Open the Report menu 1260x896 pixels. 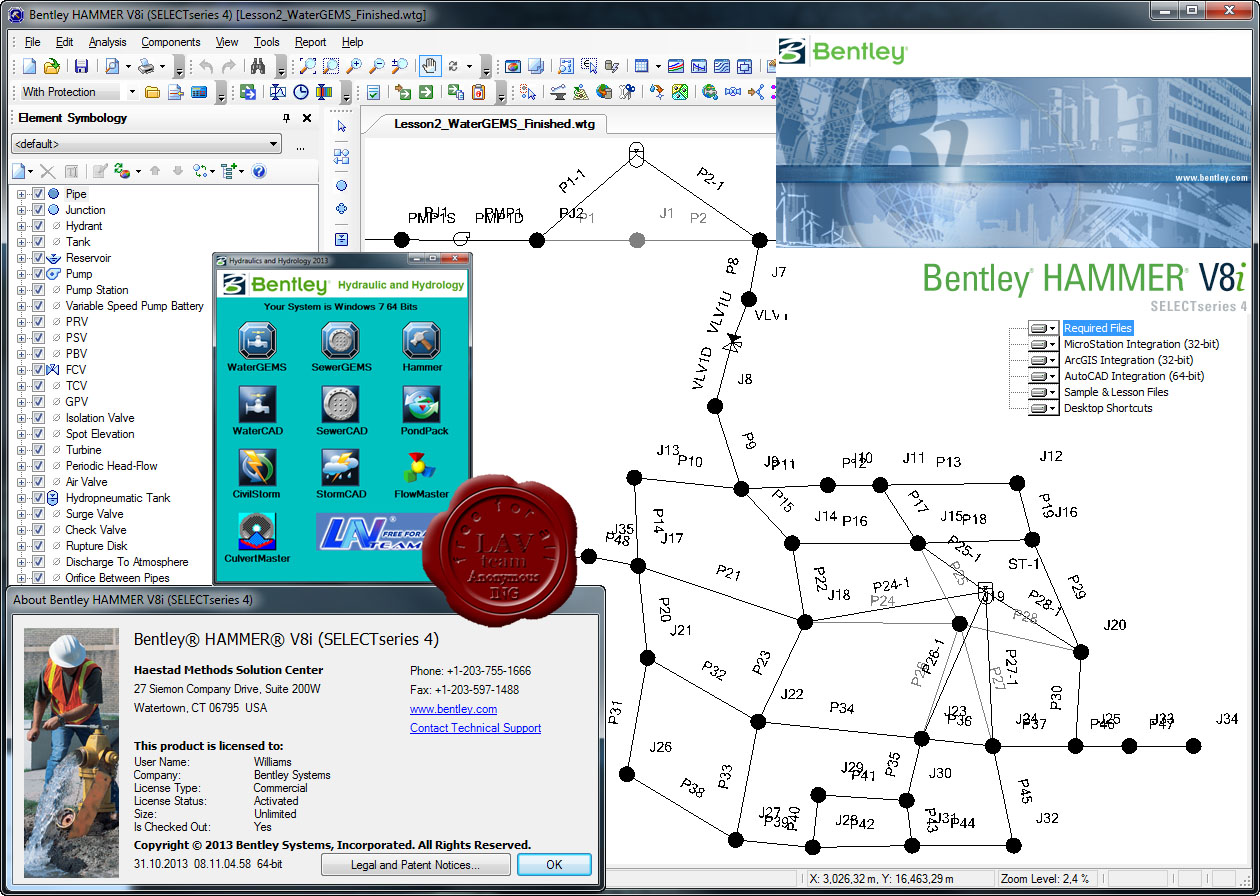310,42
